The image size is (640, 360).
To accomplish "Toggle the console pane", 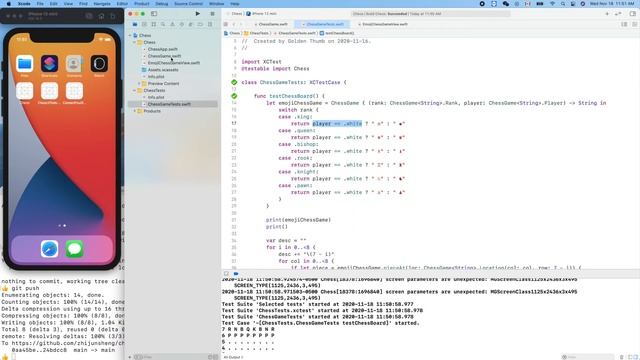I will click(636, 357).
